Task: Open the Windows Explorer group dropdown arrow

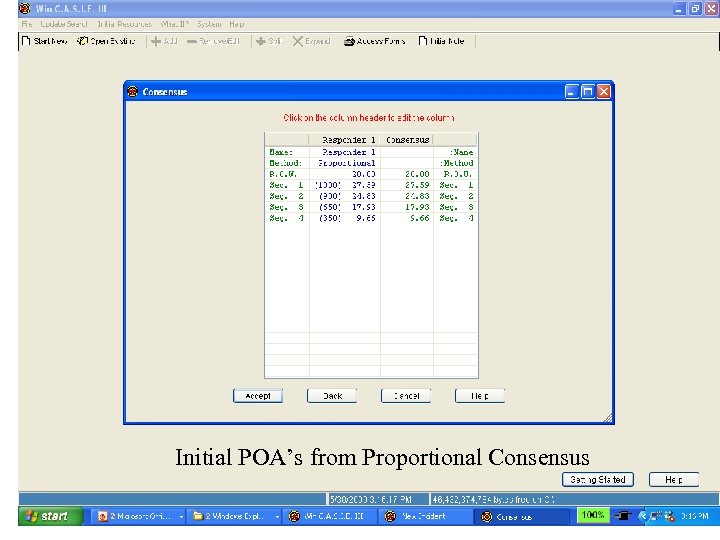Action: point(277,517)
